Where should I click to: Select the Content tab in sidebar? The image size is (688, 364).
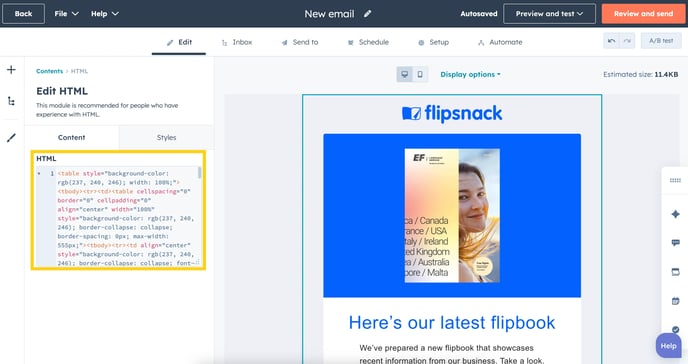(x=72, y=137)
